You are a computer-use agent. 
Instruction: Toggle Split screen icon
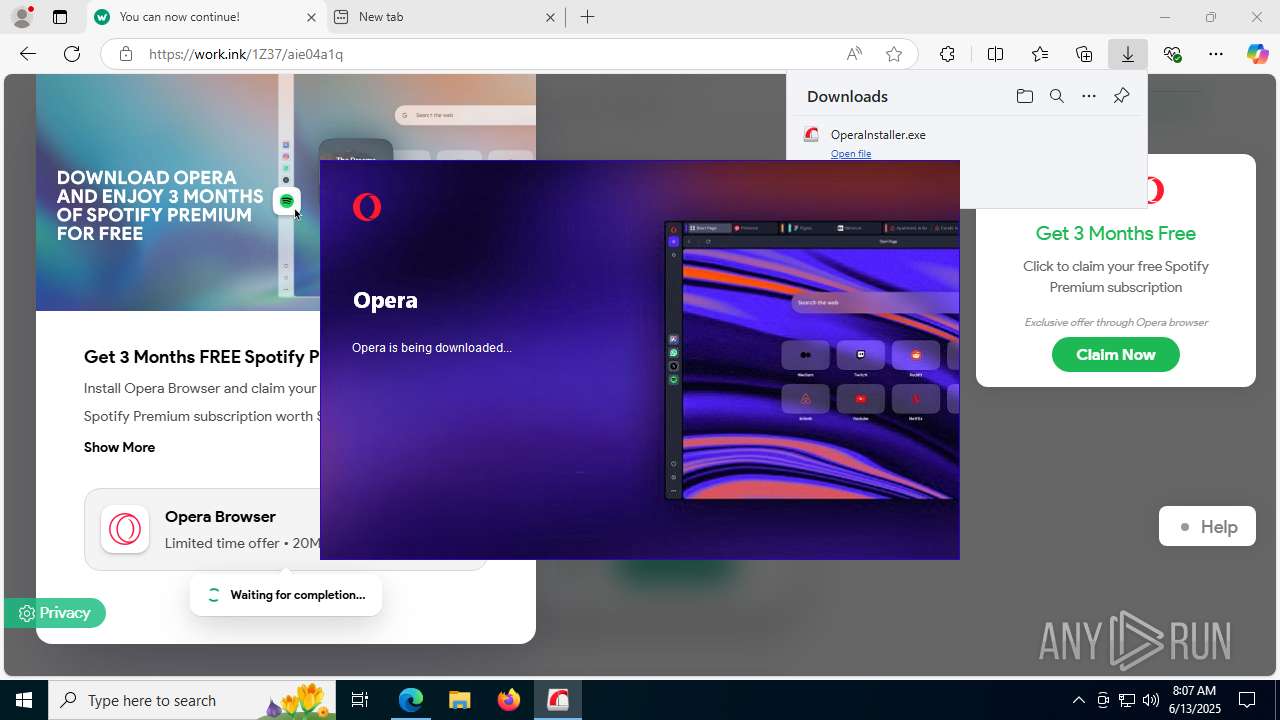click(x=995, y=54)
